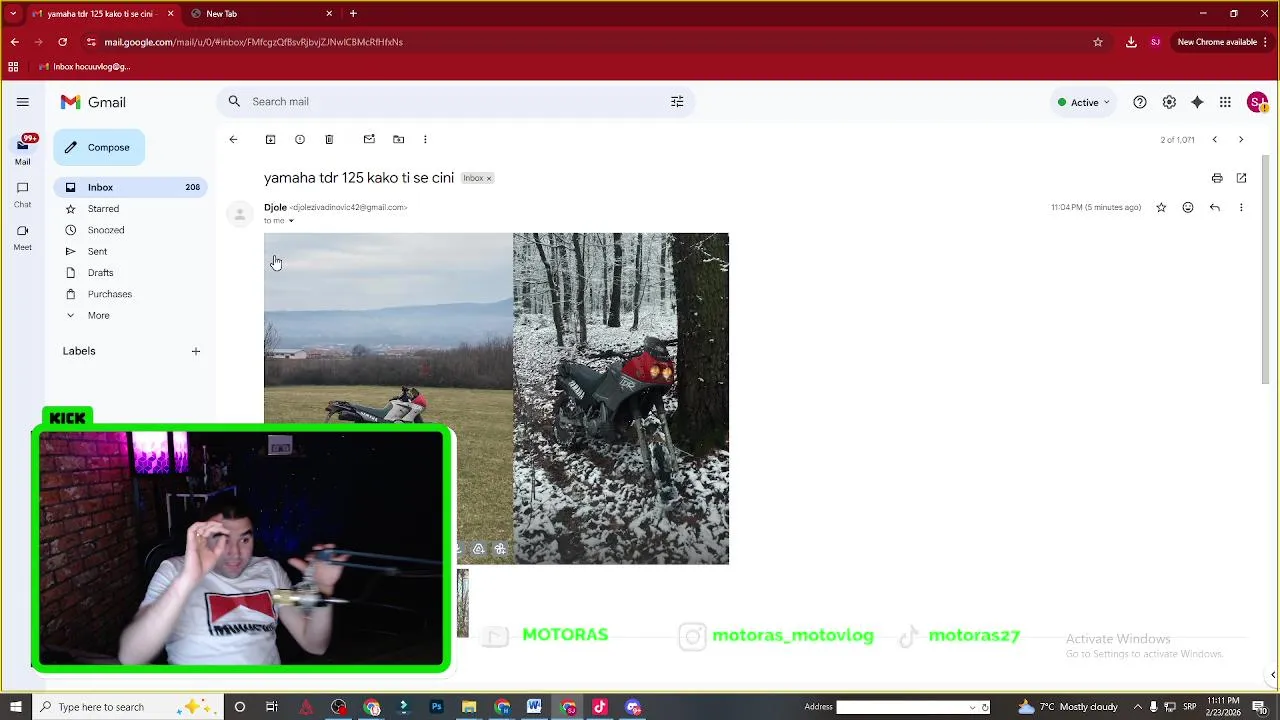1280x720 pixels.
Task: Go to the older email with right chevron
Action: click(1241, 139)
